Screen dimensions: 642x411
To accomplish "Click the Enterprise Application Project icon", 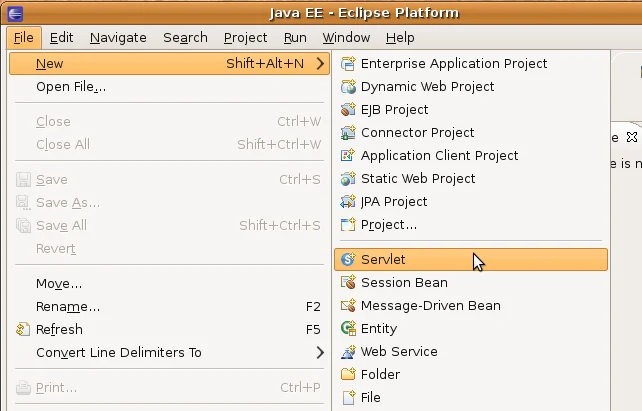I will tap(348, 64).
